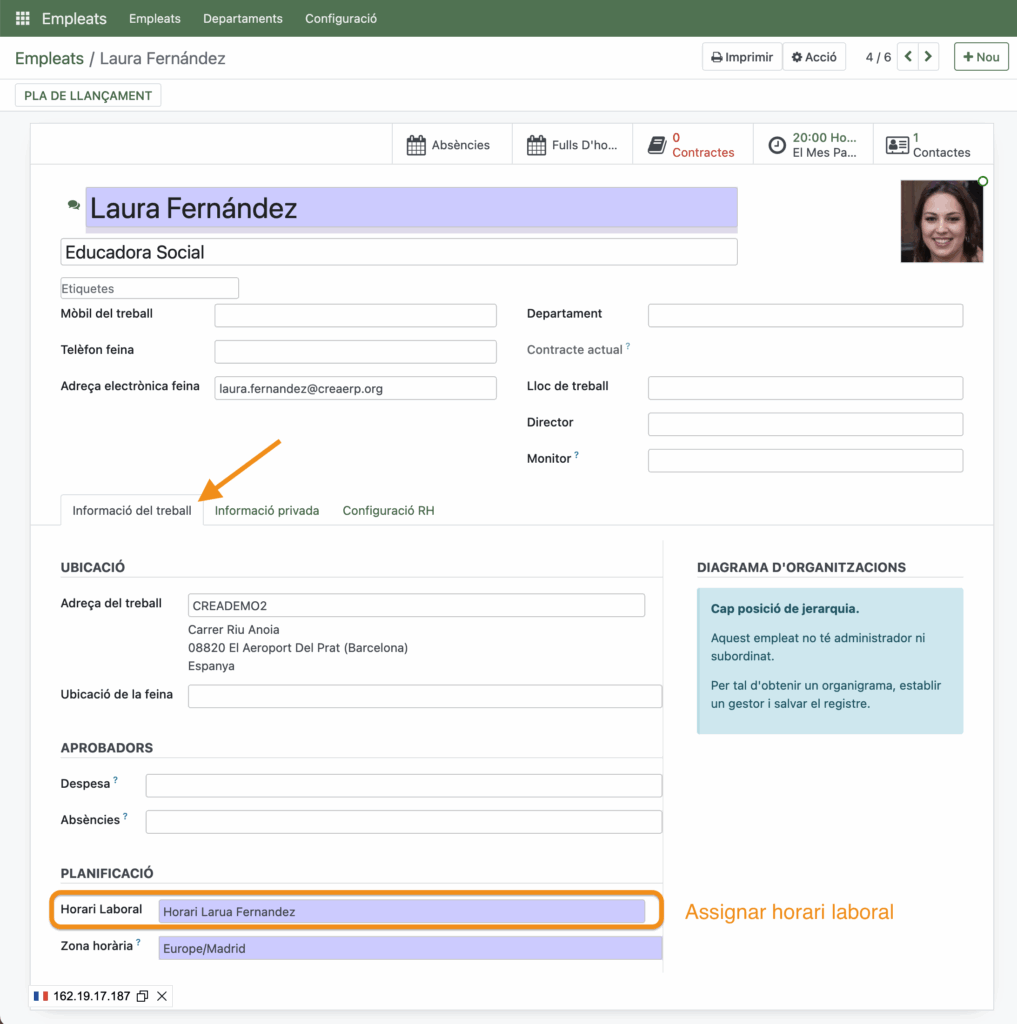
Task: Open Contractes book icon
Action: pos(657,145)
